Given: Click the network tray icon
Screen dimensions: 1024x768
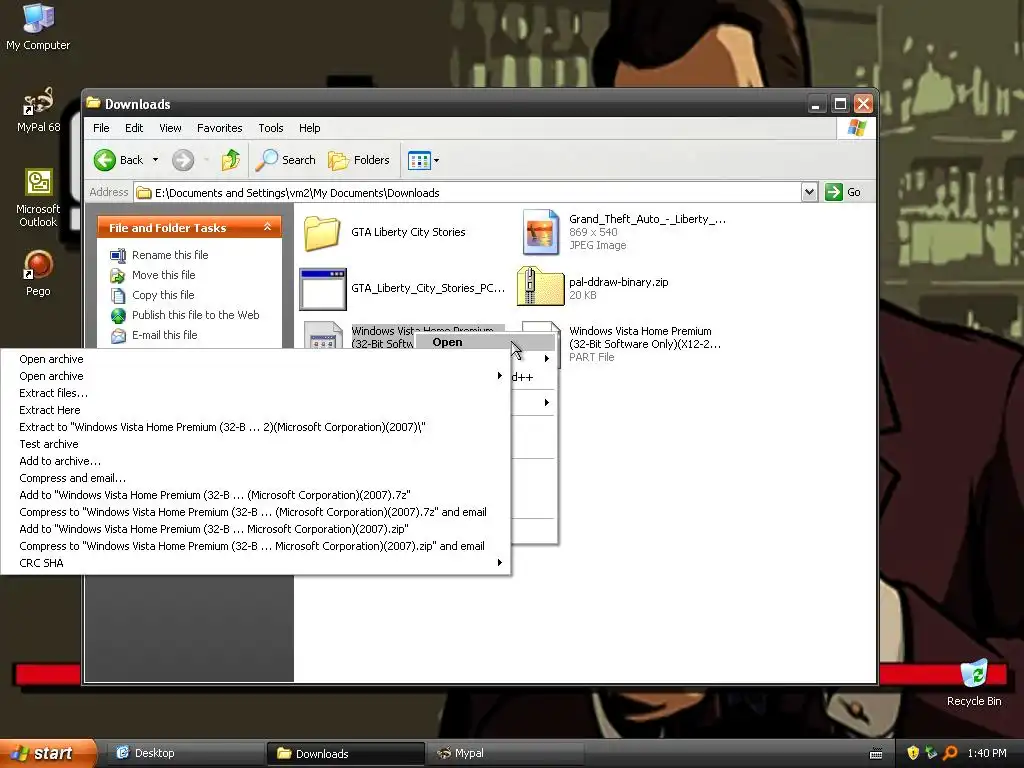Looking at the screenshot, I should tap(931, 753).
